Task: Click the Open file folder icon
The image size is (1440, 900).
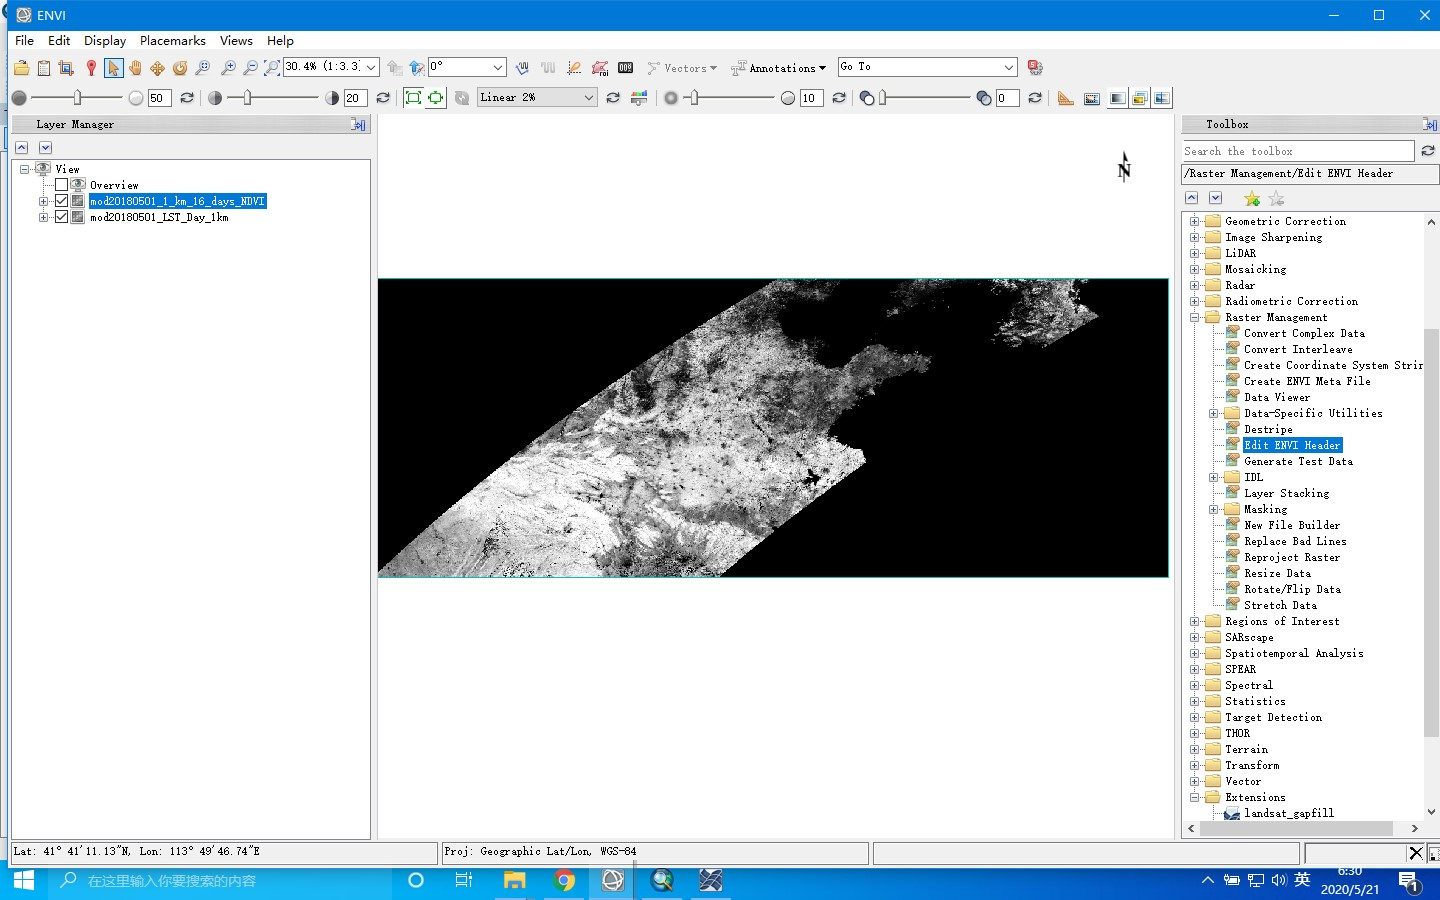Action: 21,68
